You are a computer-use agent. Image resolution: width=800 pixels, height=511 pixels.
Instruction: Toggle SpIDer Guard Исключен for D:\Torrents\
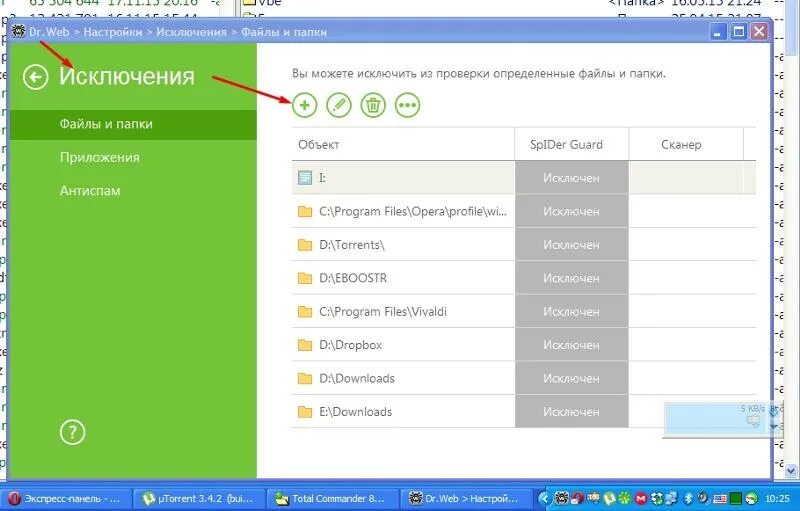click(x=571, y=245)
